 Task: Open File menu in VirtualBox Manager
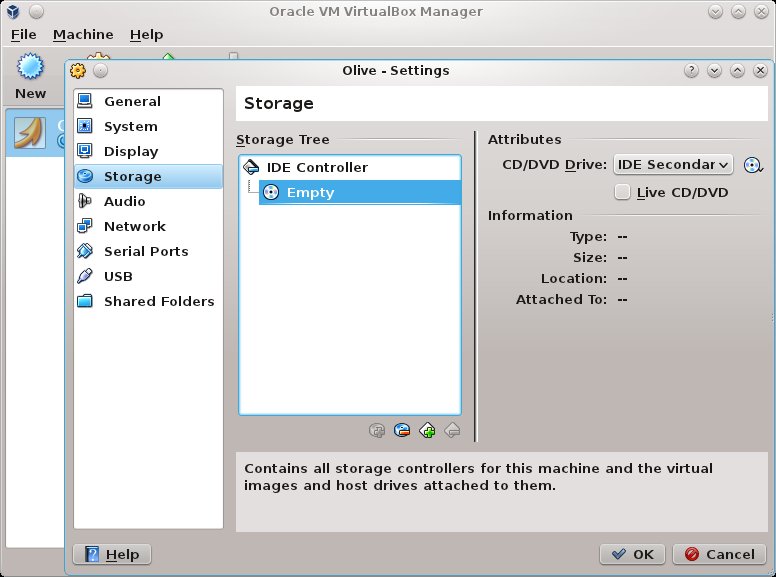(23, 35)
